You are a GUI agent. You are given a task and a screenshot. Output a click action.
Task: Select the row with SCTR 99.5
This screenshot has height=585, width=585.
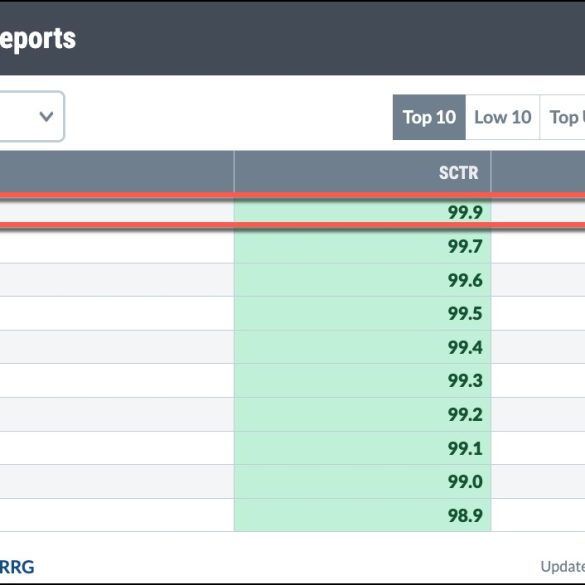[292, 313]
